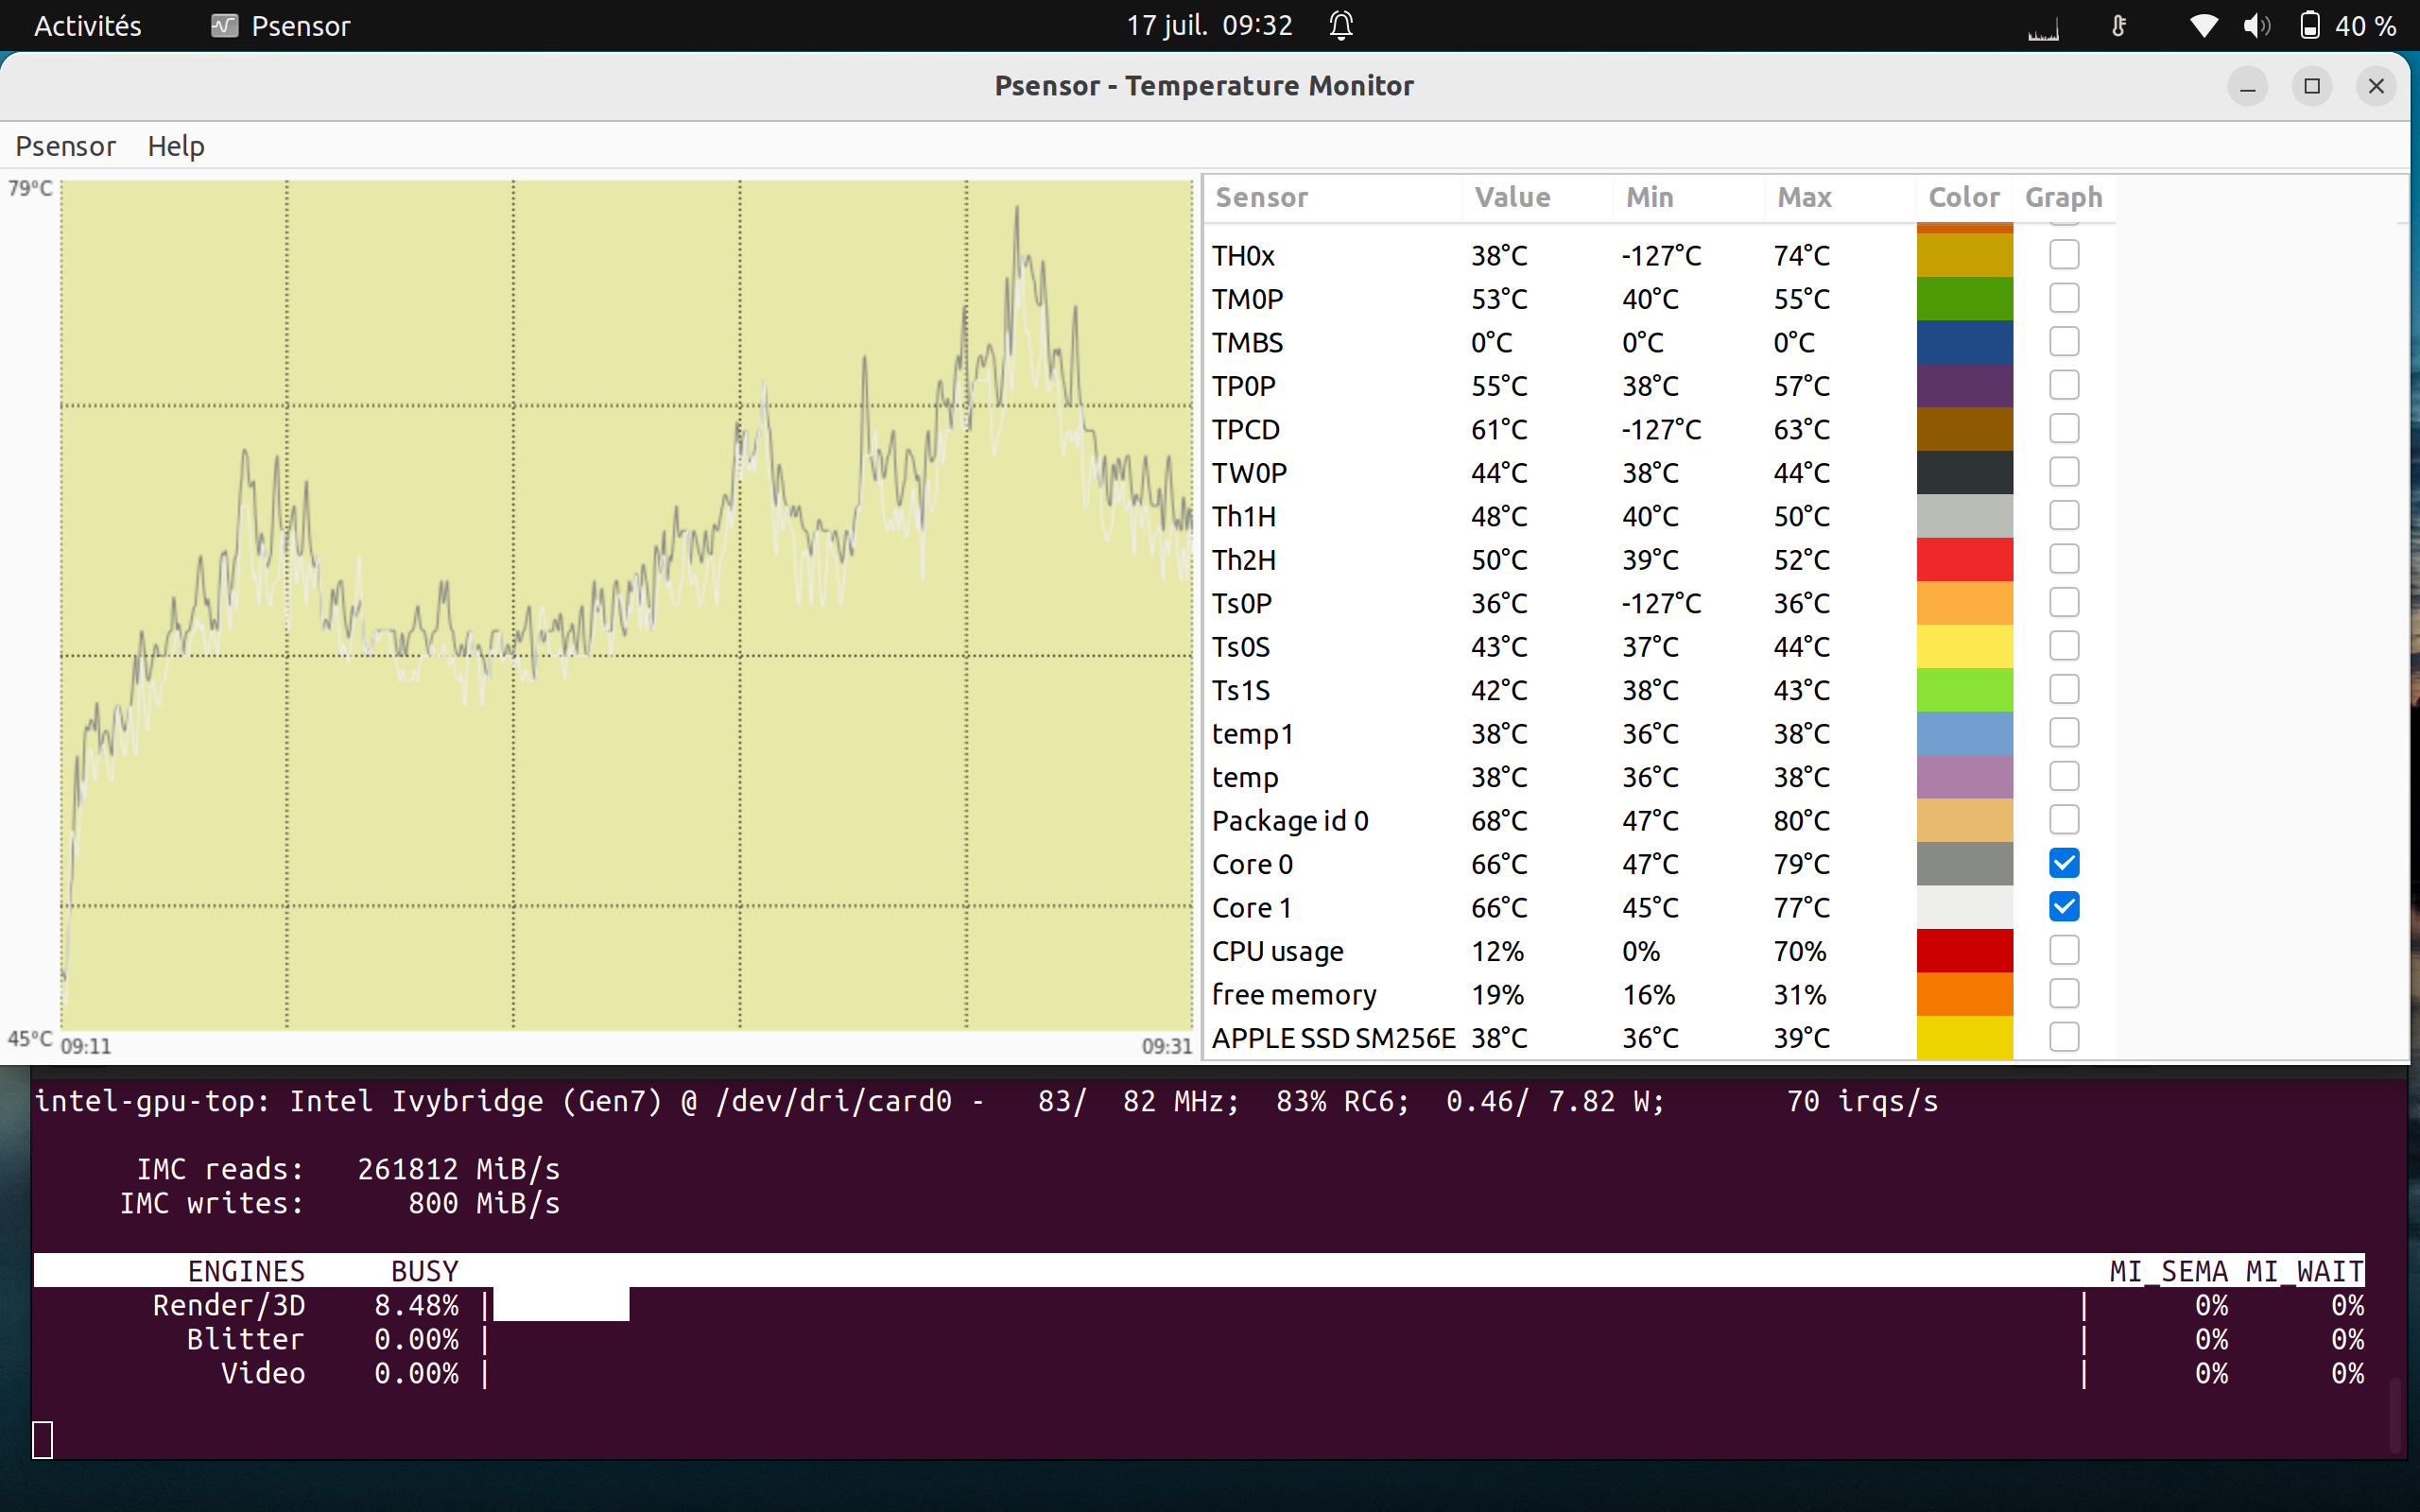Click the volume speaker icon
The height and width of the screenshot is (1512, 2420).
2256,26
